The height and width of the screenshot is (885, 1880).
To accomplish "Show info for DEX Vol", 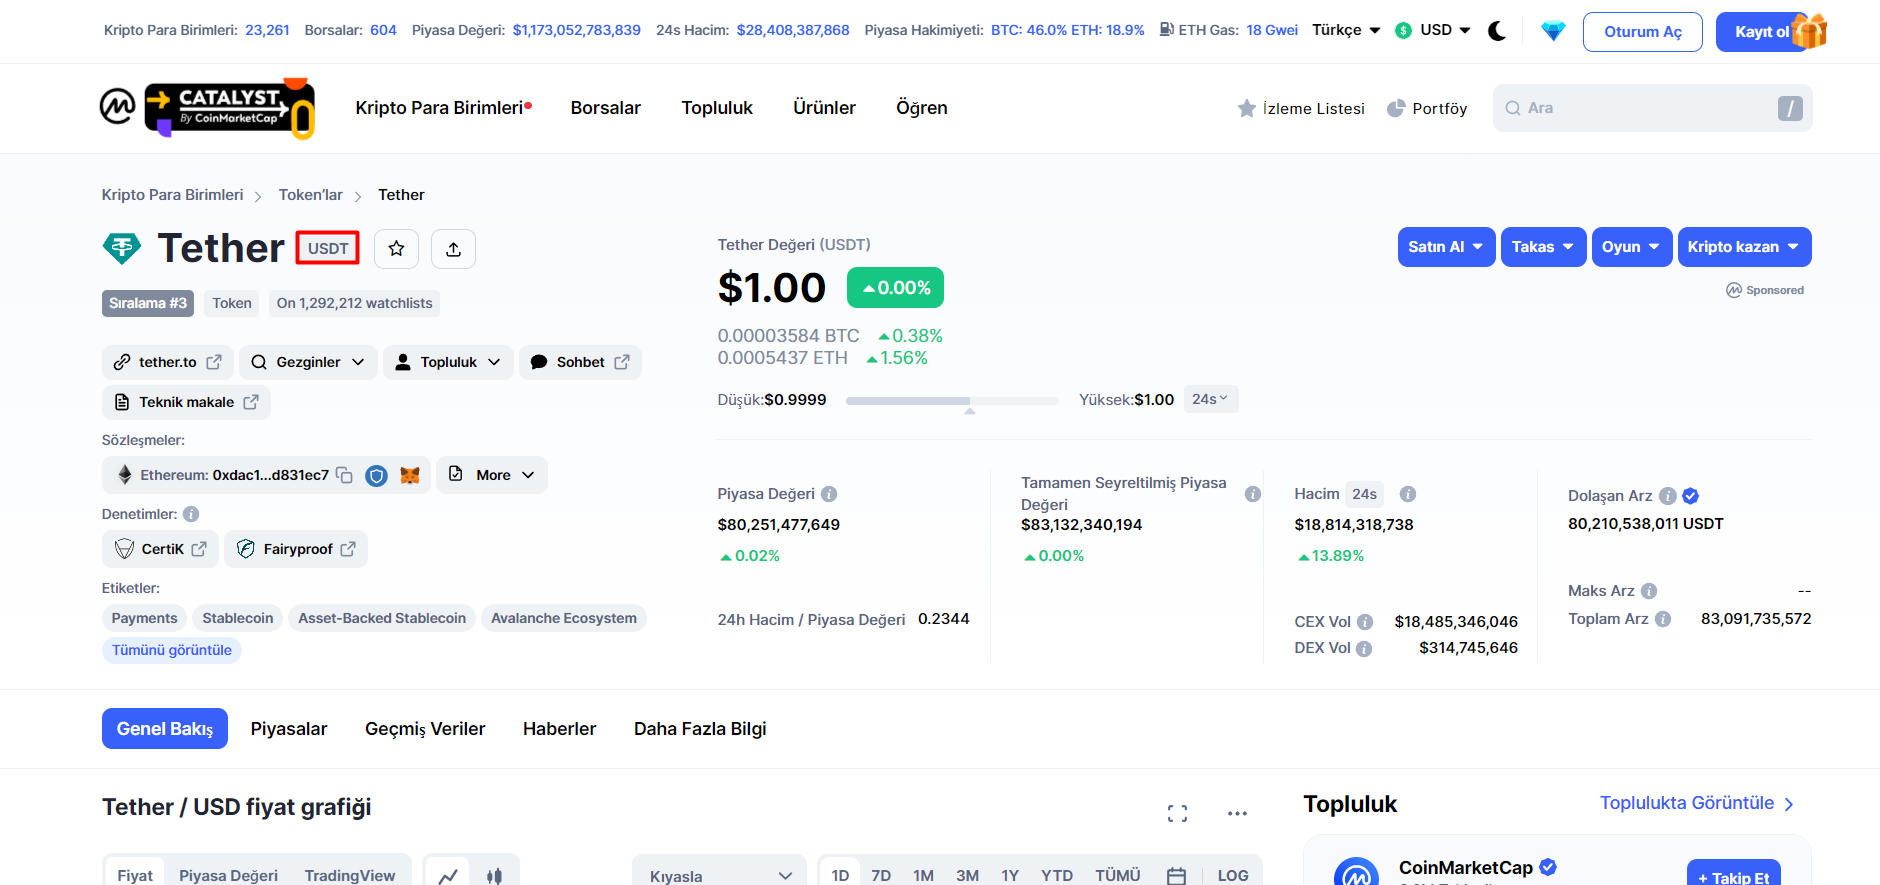I will click(1364, 649).
